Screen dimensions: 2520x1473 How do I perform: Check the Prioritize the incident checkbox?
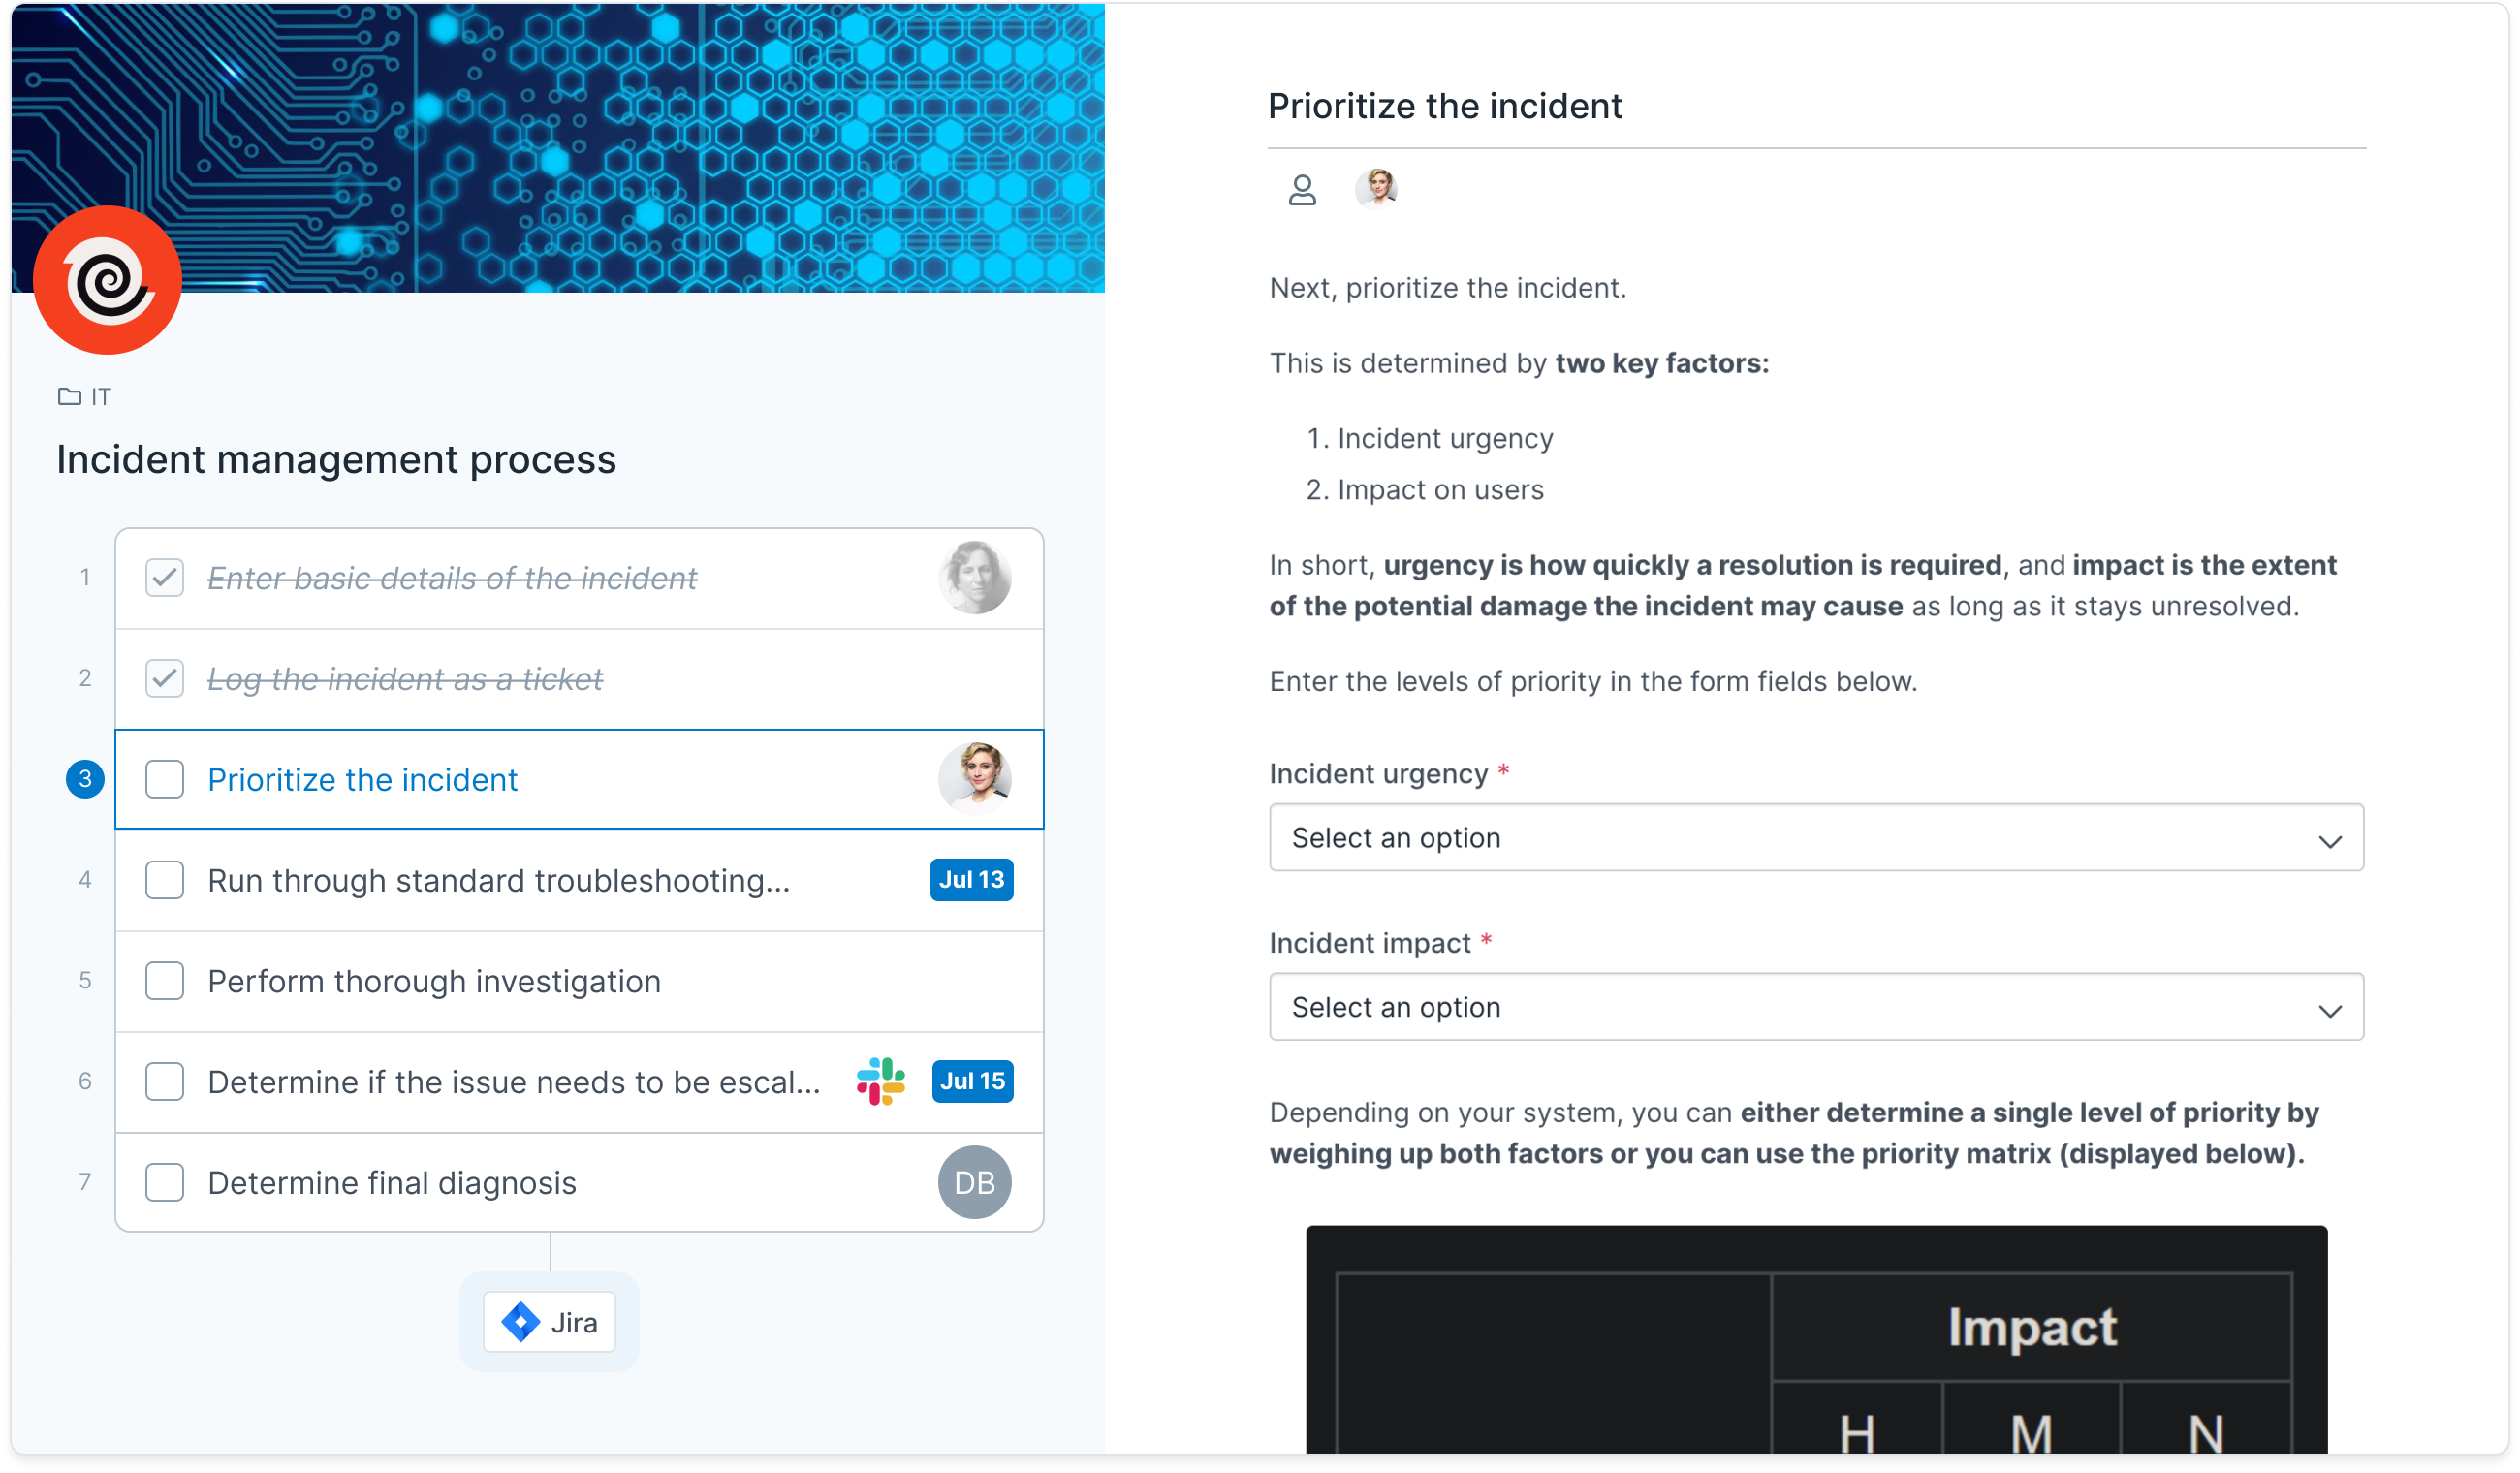(x=165, y=780)
